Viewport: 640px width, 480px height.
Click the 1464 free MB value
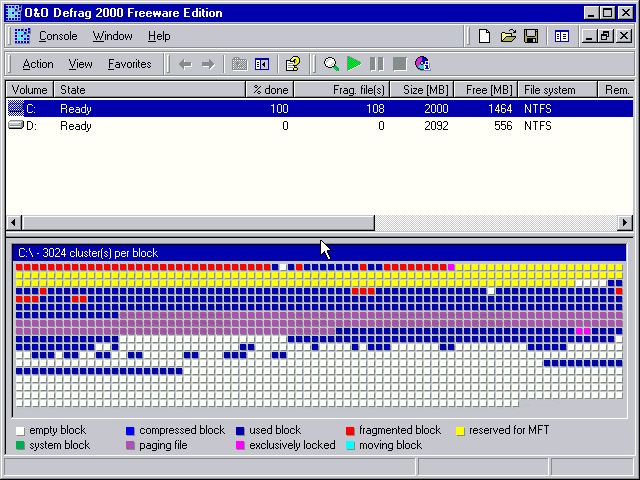[500, 109]
